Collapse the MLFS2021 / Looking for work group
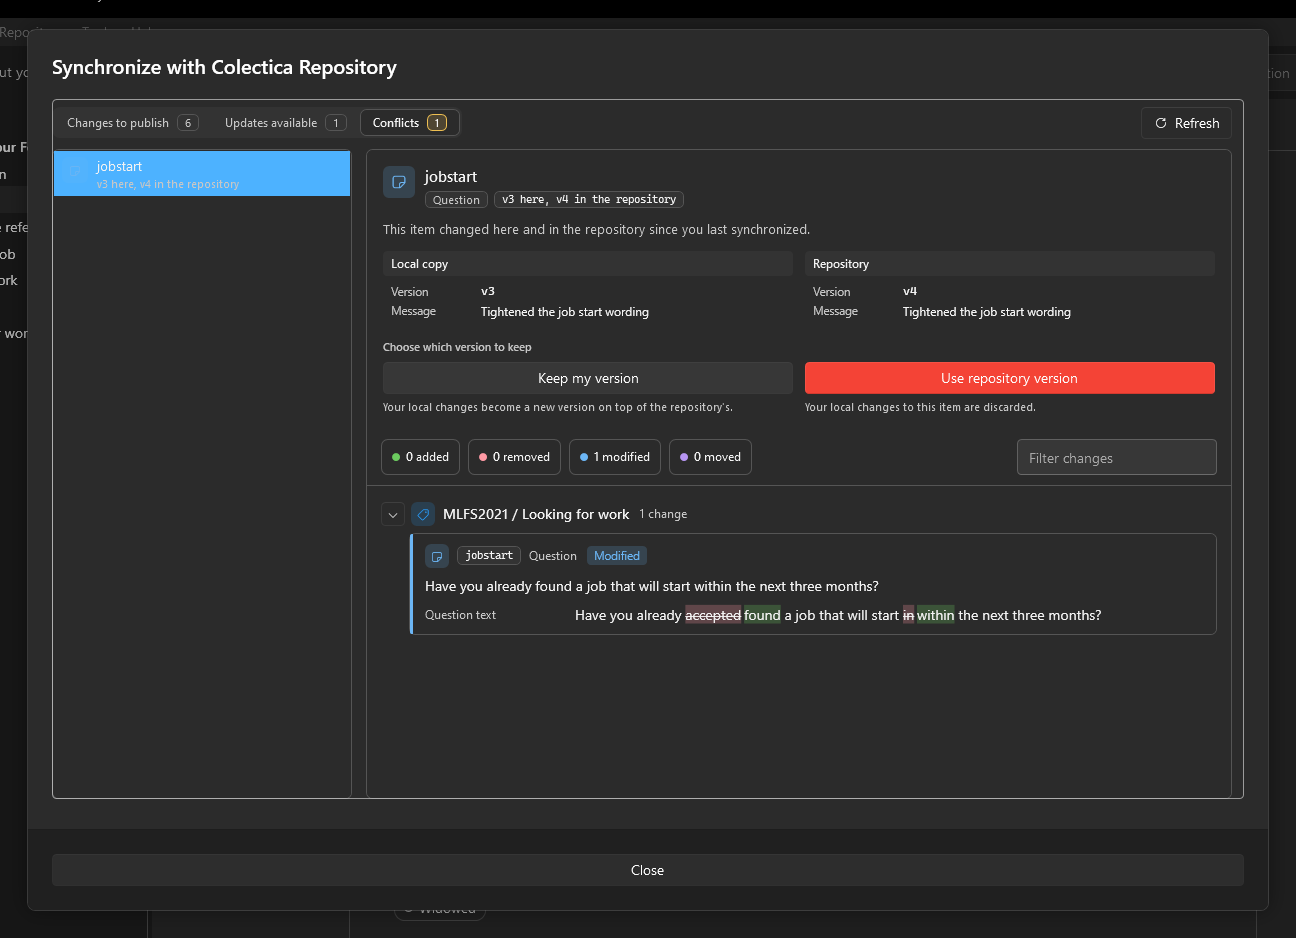This screenshot has width=1296, height=938. (x=393, y=515)
